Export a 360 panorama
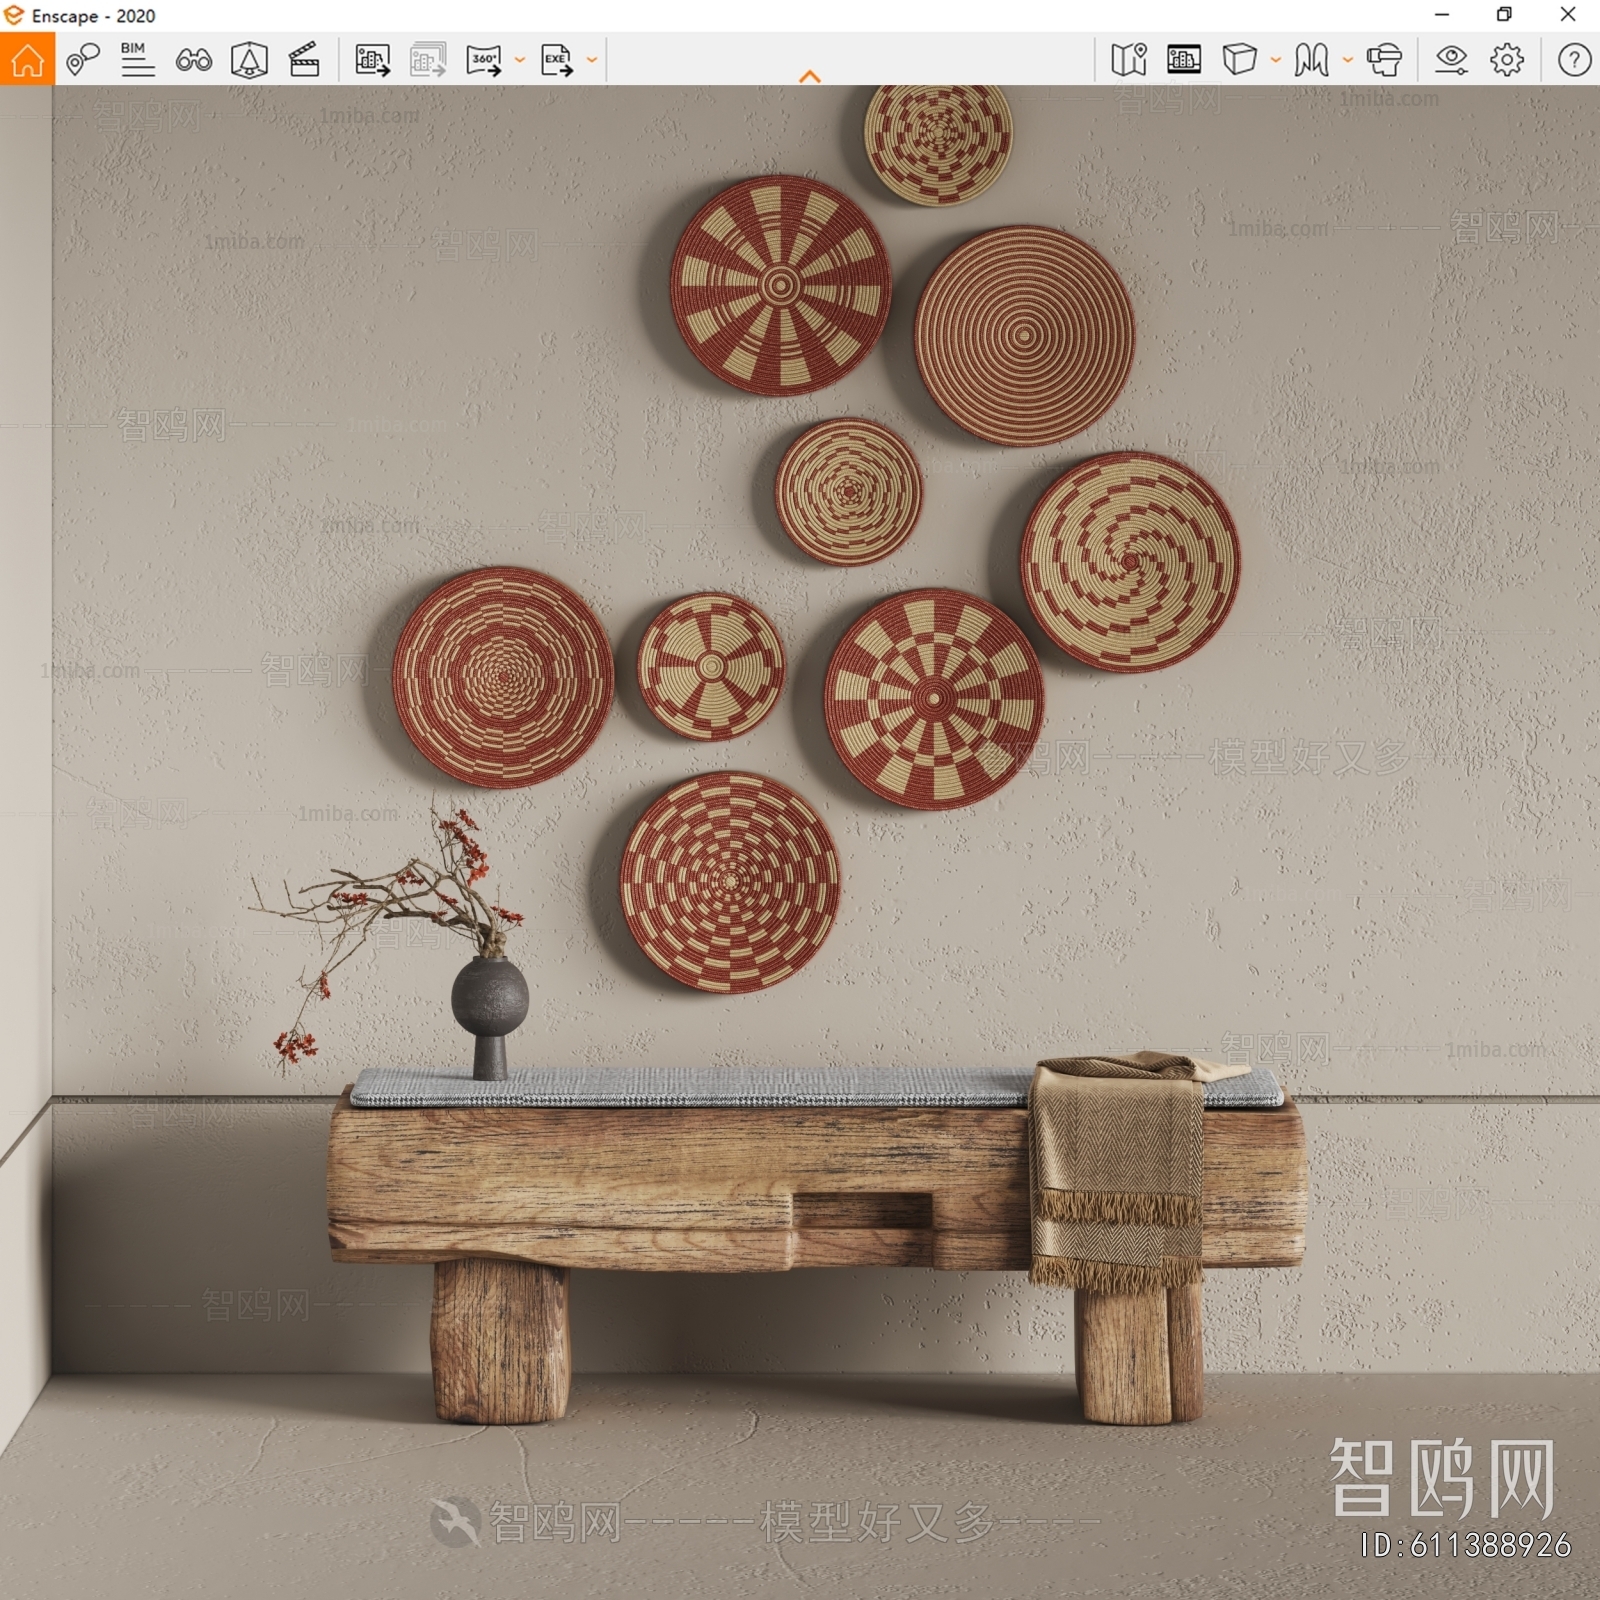Viewport: 1600px width, 1600px height. point(485,60)
